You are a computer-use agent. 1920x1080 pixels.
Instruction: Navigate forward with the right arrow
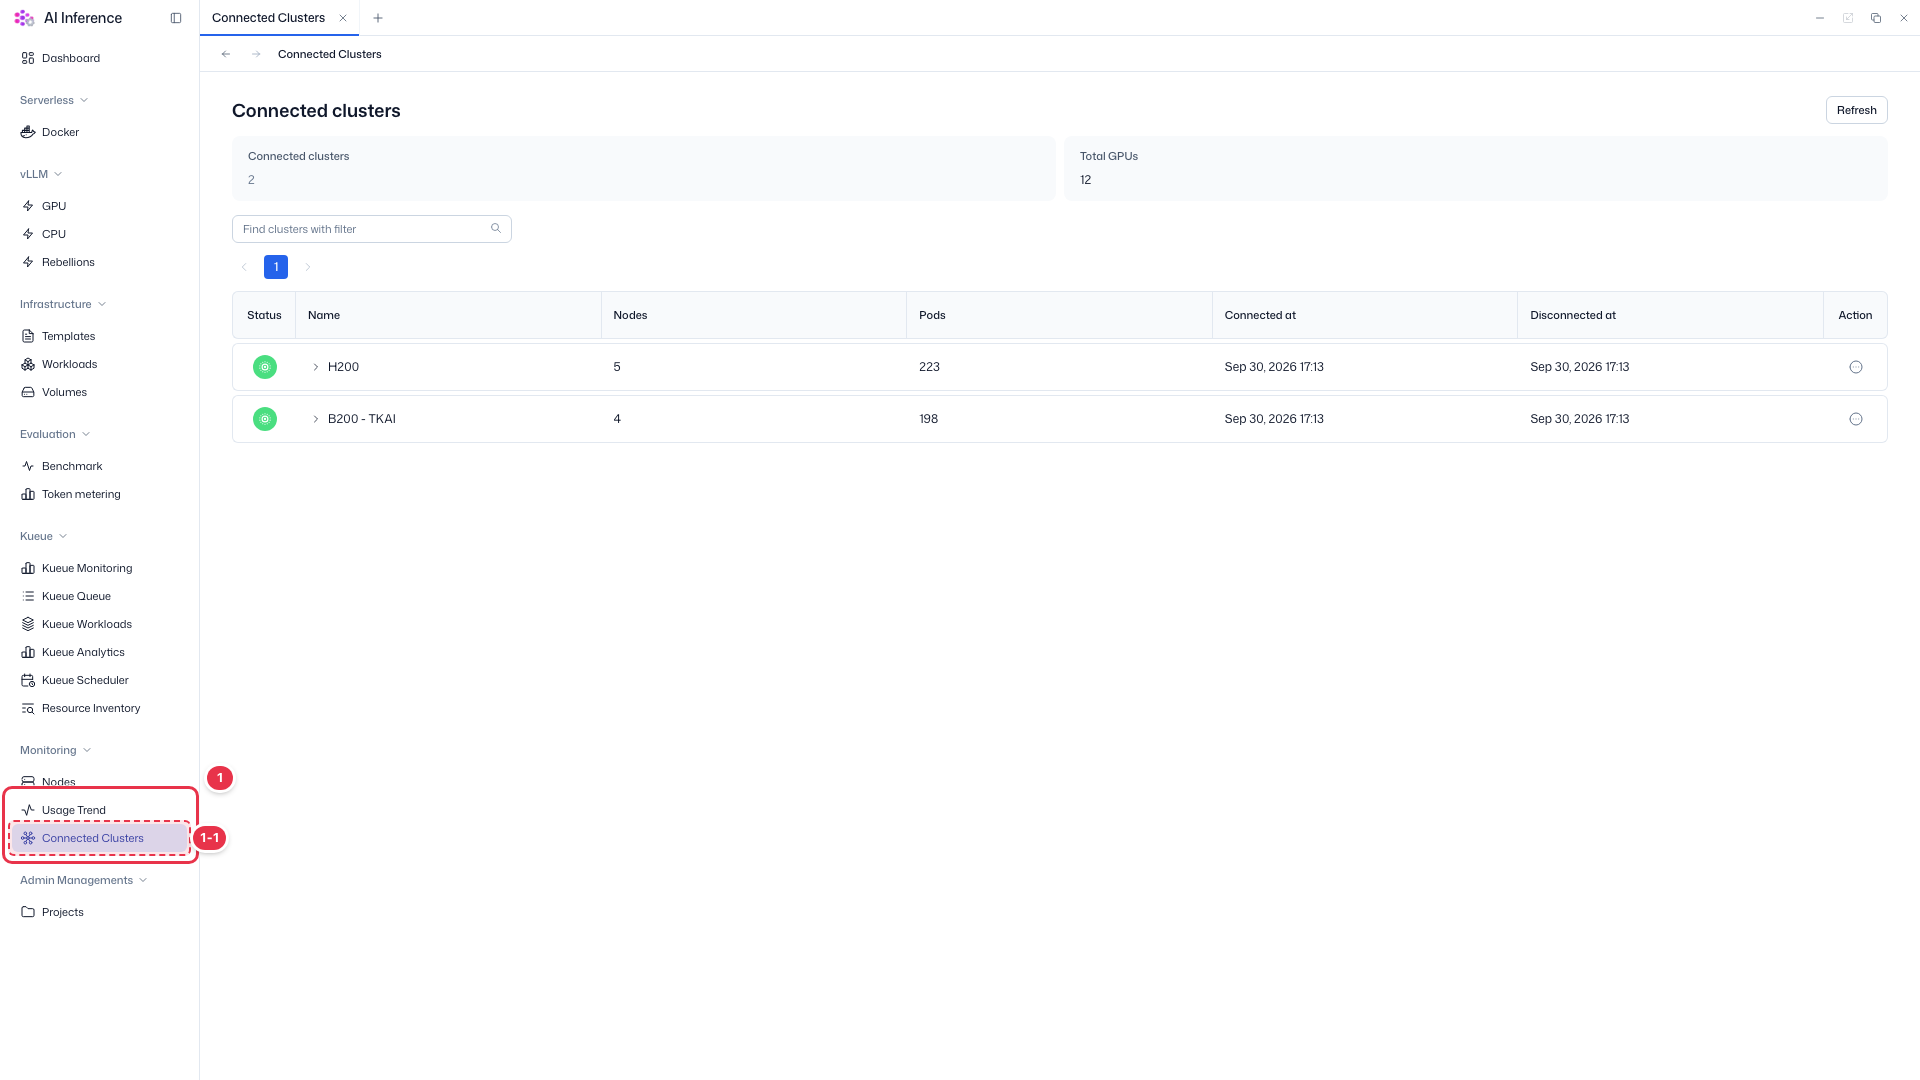pos(256,54)
